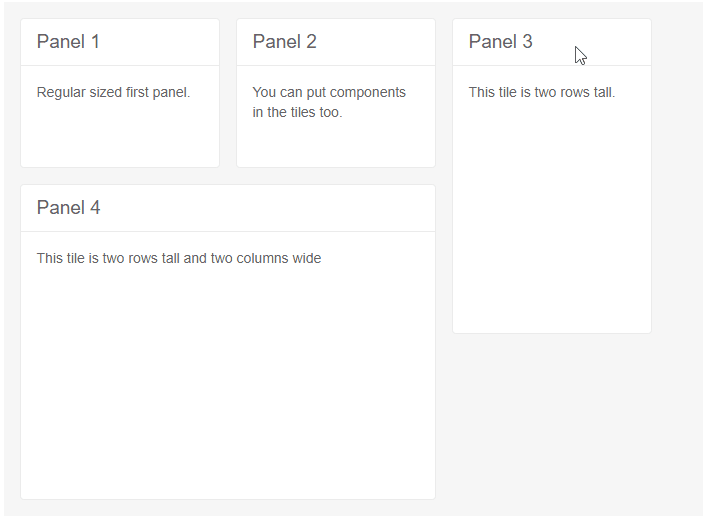Click the gray background below Panel 3
The width and height of the screenshot is (708, 521).
(x=552, y=420)
